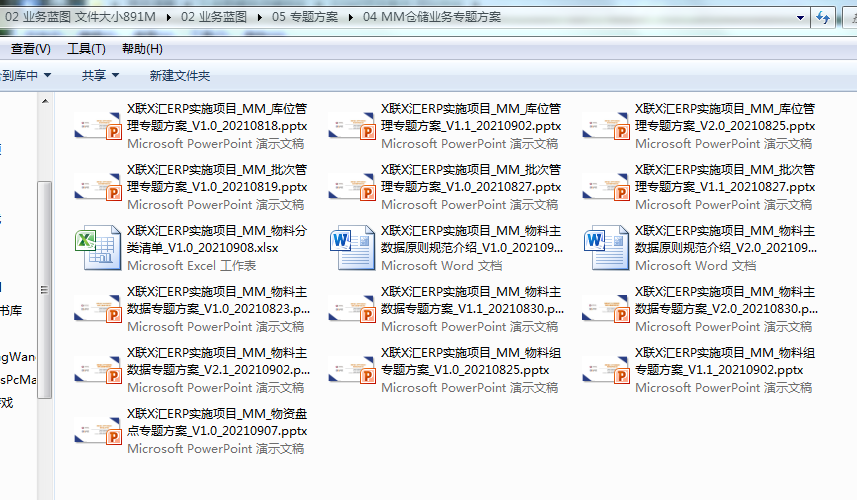This screenshot has width=857, height=500.
Task: Click the 新建文件夹 button
Action: (180, 76)
